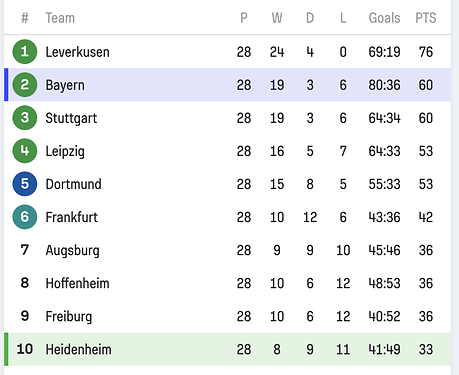Open the Hoffenheim team link

tap(77, 283)
